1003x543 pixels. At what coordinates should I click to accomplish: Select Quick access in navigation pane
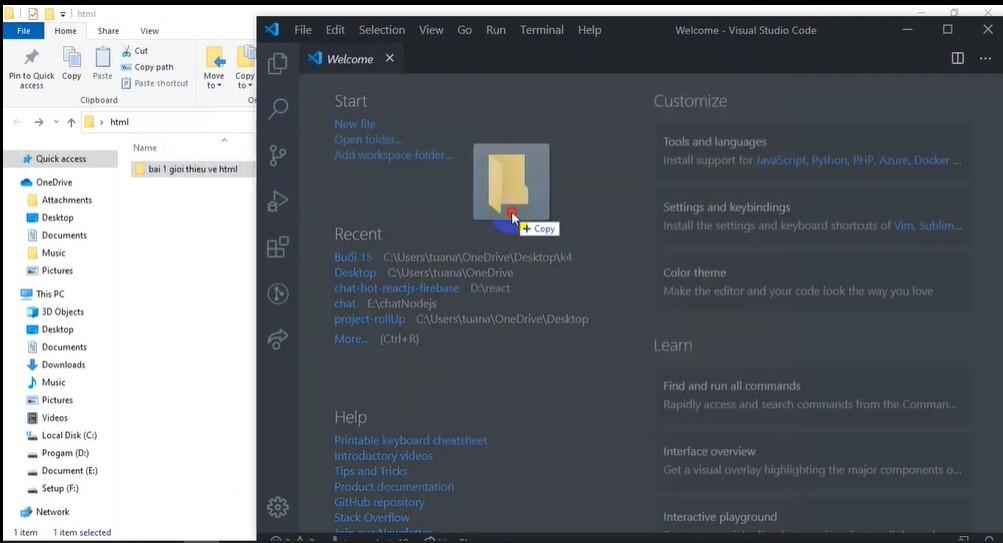tap(60, 159)
